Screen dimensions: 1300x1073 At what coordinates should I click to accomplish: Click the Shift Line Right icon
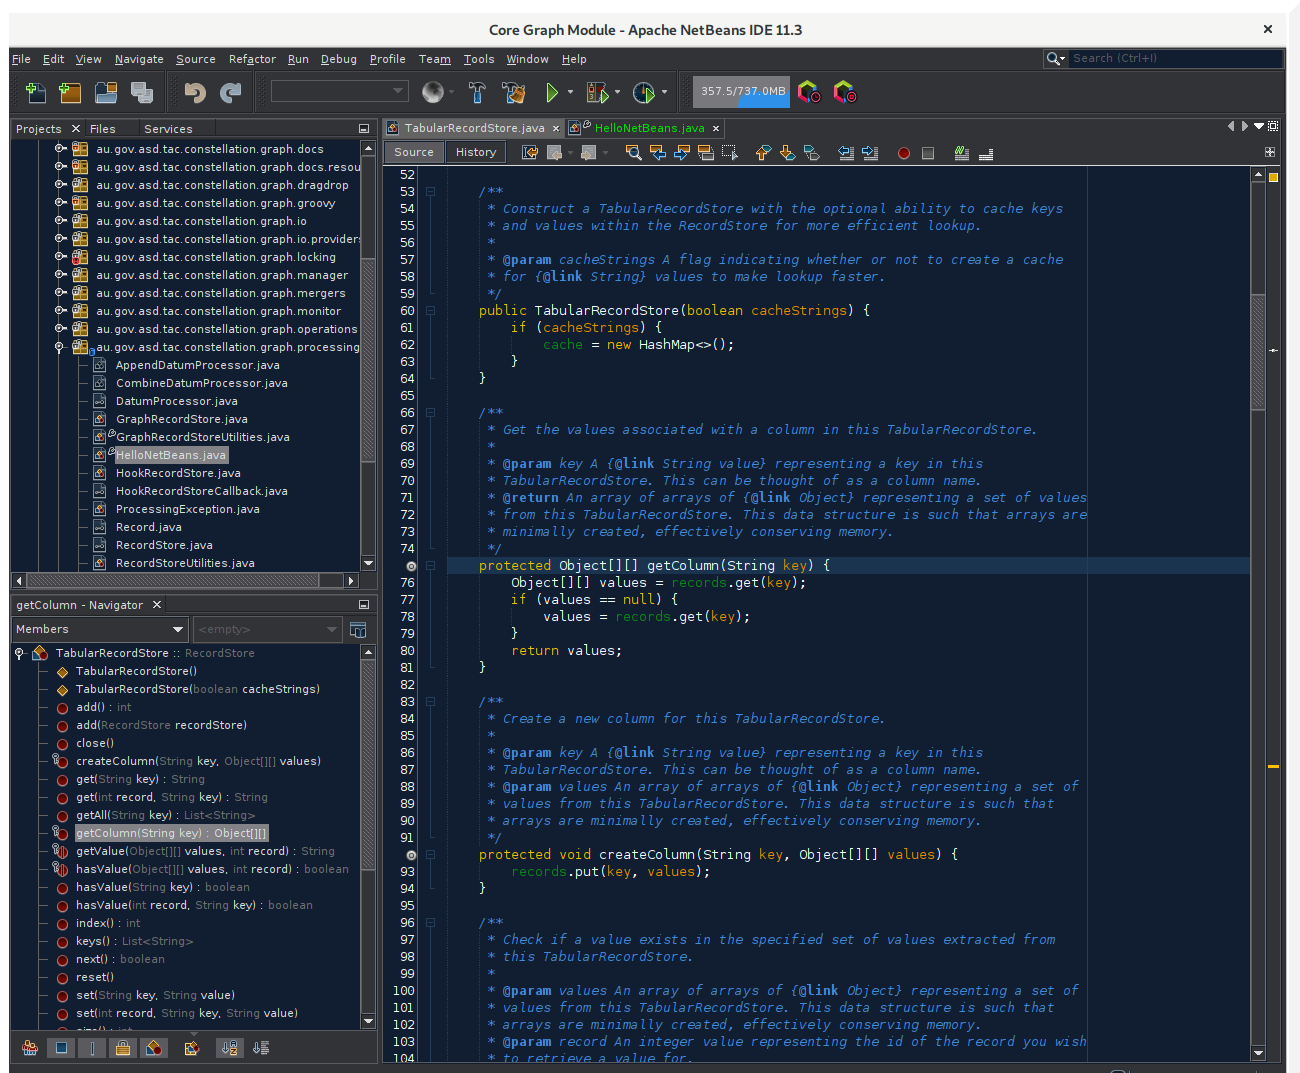pyautogui.click(x=870, y=152)
